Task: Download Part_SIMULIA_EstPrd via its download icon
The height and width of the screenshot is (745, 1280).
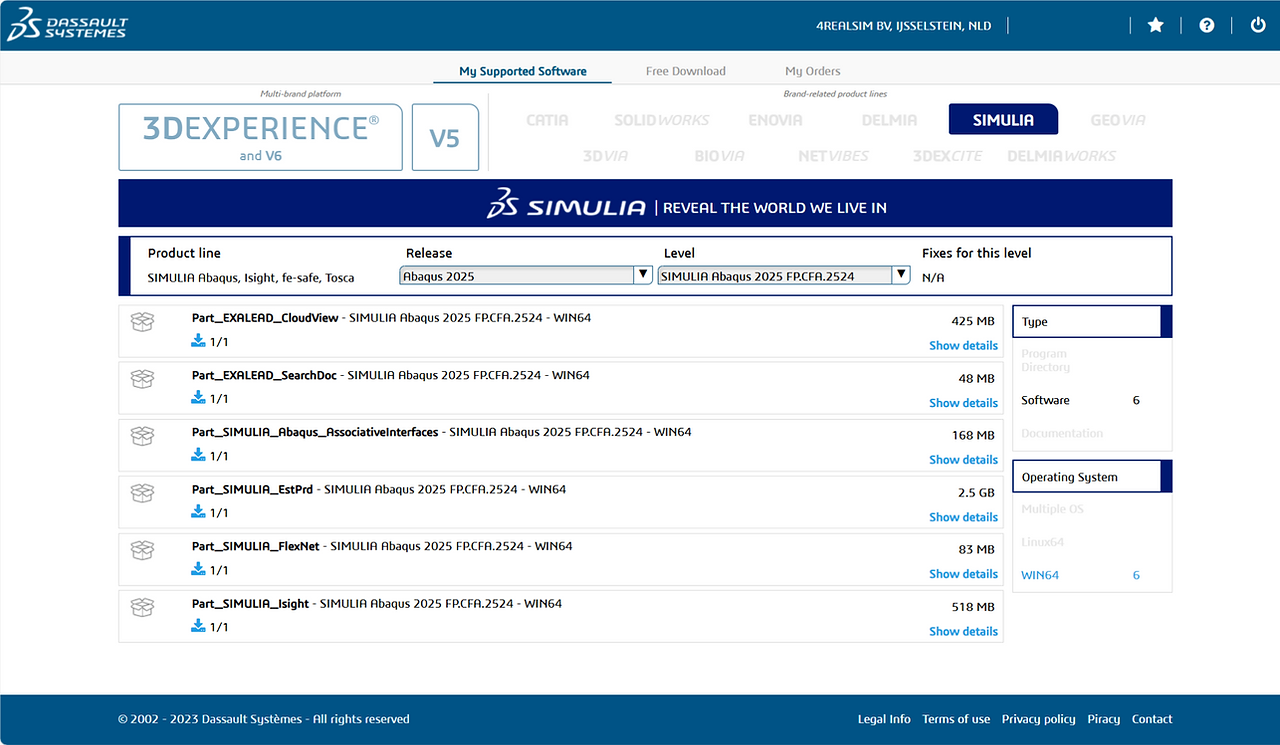Action: click(198, 512)
